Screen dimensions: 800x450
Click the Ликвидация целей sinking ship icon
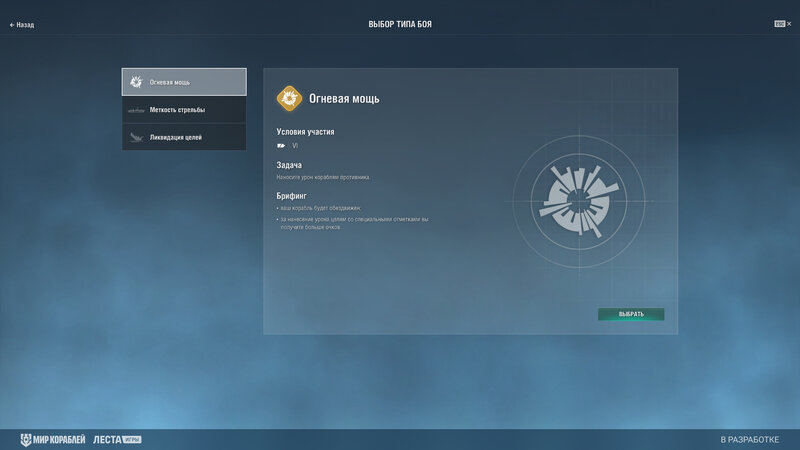pos(136,137)
